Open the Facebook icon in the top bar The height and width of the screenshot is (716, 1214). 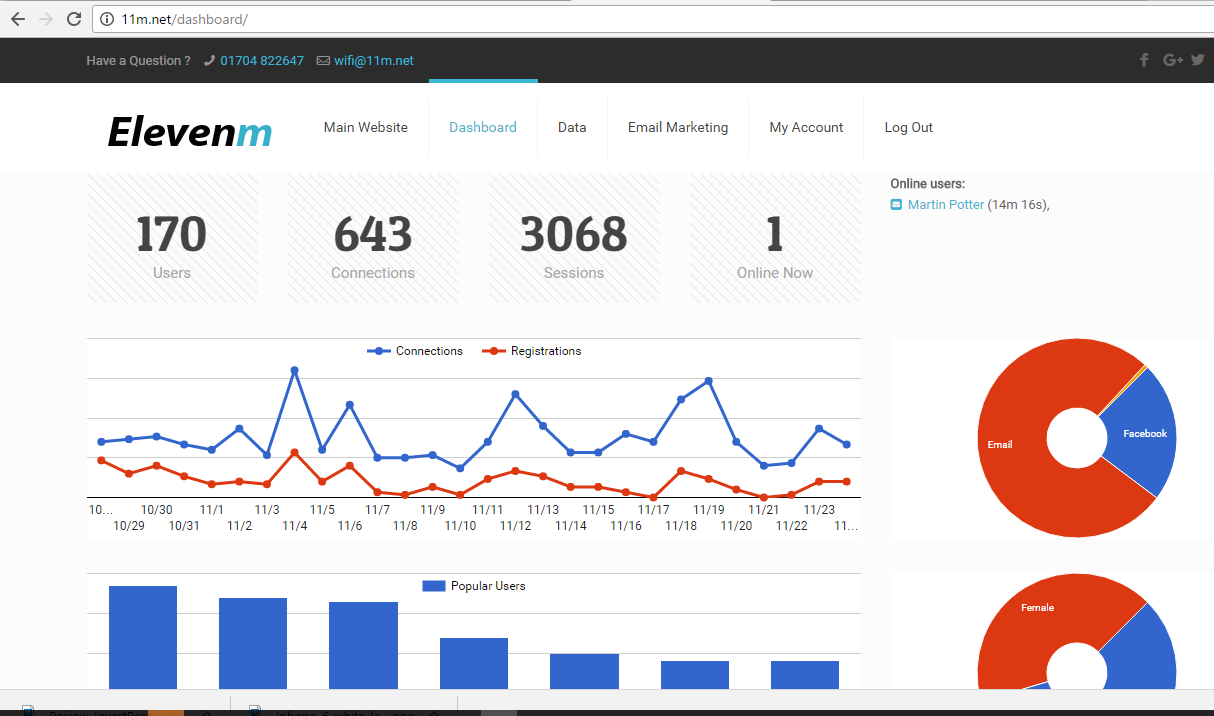pyautogui.click(x=1145, y=60)
